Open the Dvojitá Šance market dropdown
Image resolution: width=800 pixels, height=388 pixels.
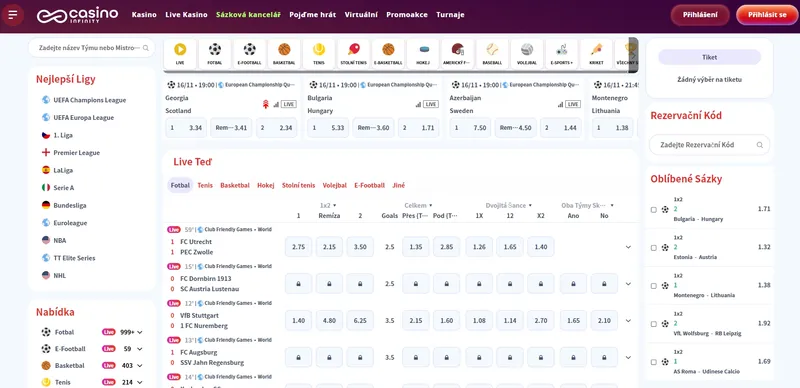[x=509, y=205]
